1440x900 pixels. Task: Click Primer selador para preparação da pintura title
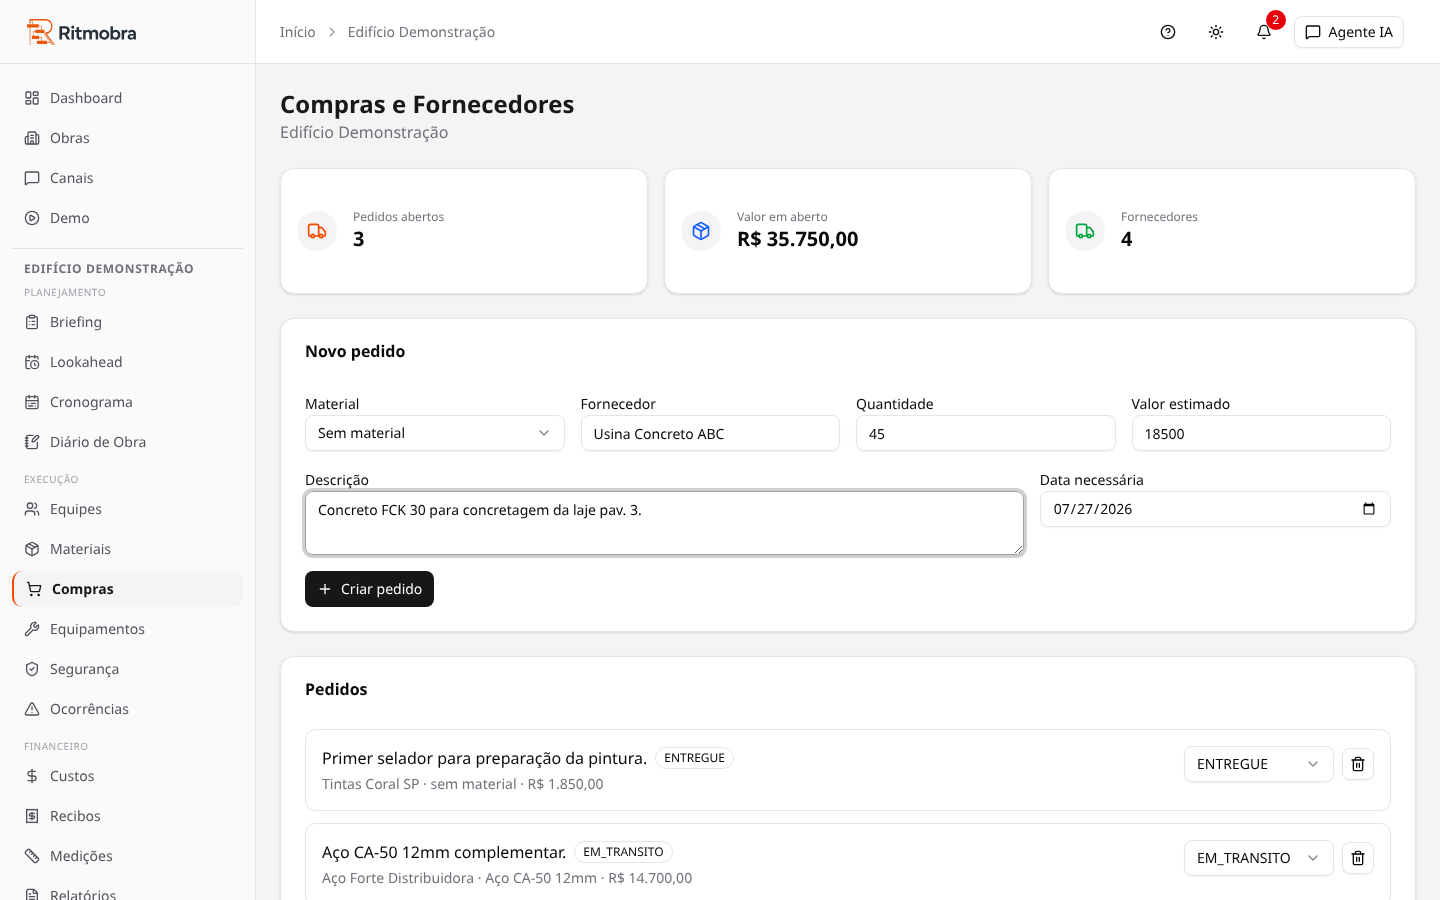click(x=484, y=758)
